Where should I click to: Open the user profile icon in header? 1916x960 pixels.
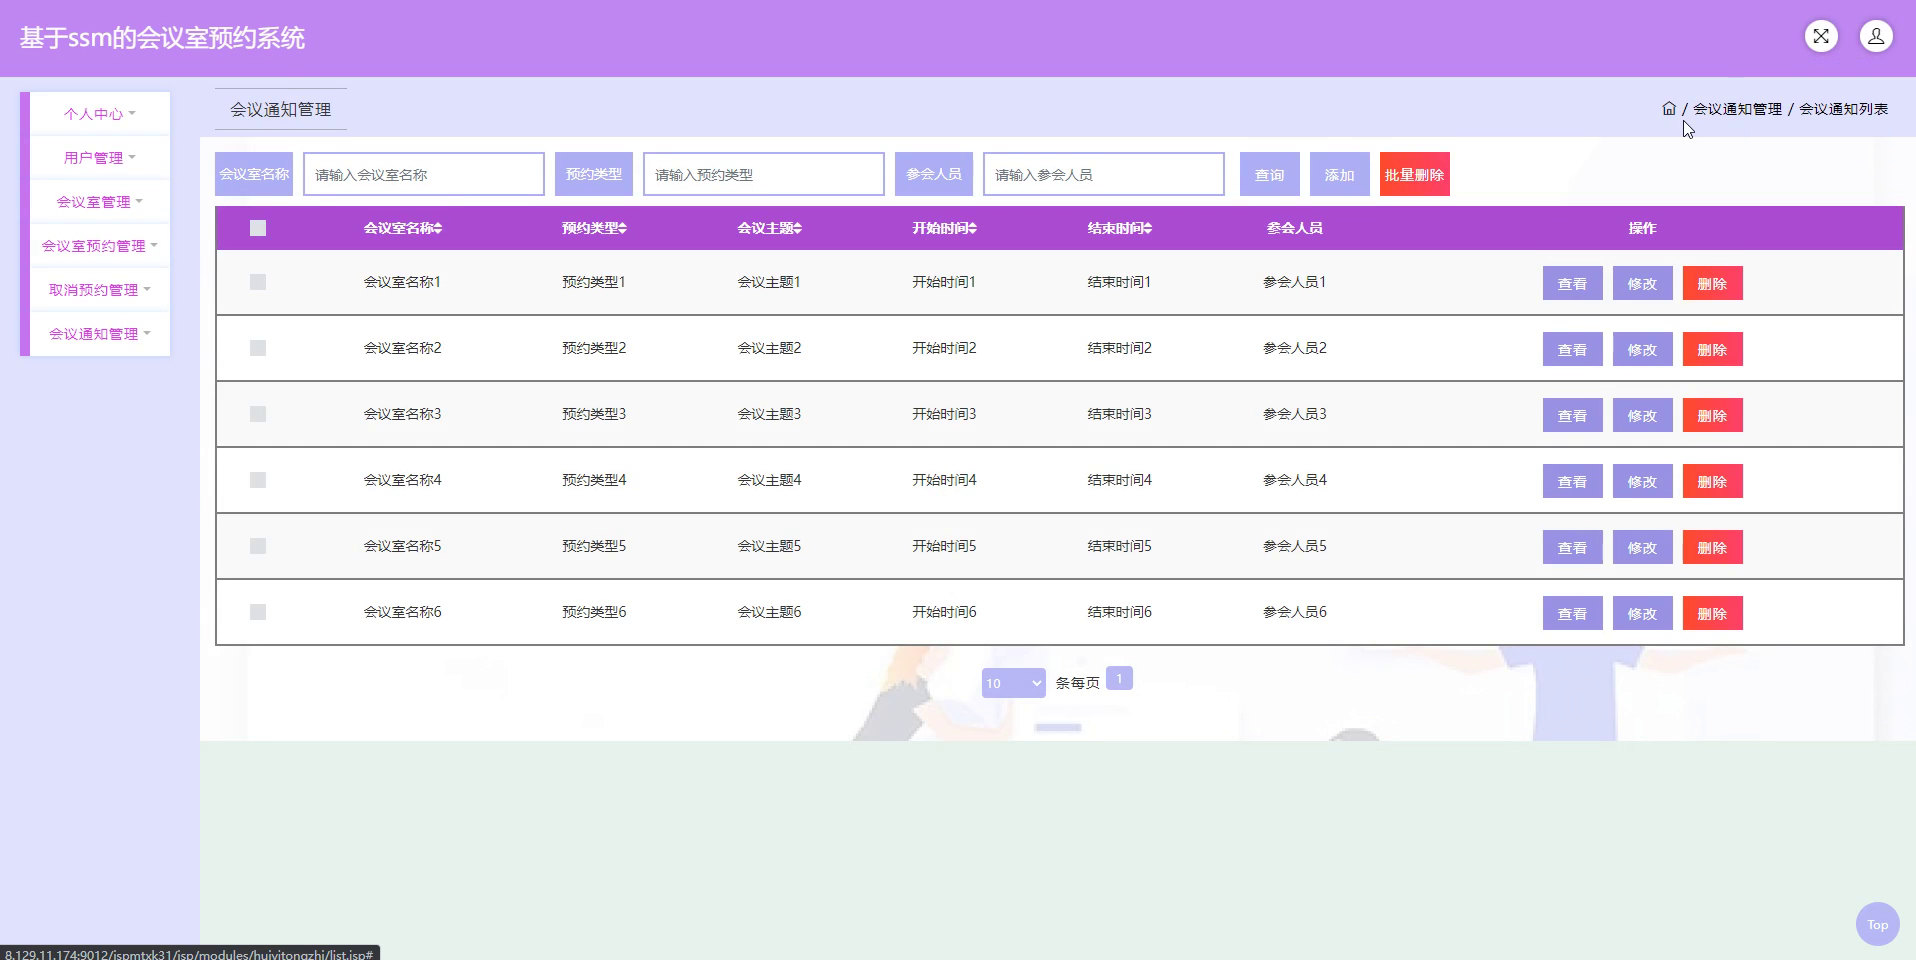pos(1876,36)
